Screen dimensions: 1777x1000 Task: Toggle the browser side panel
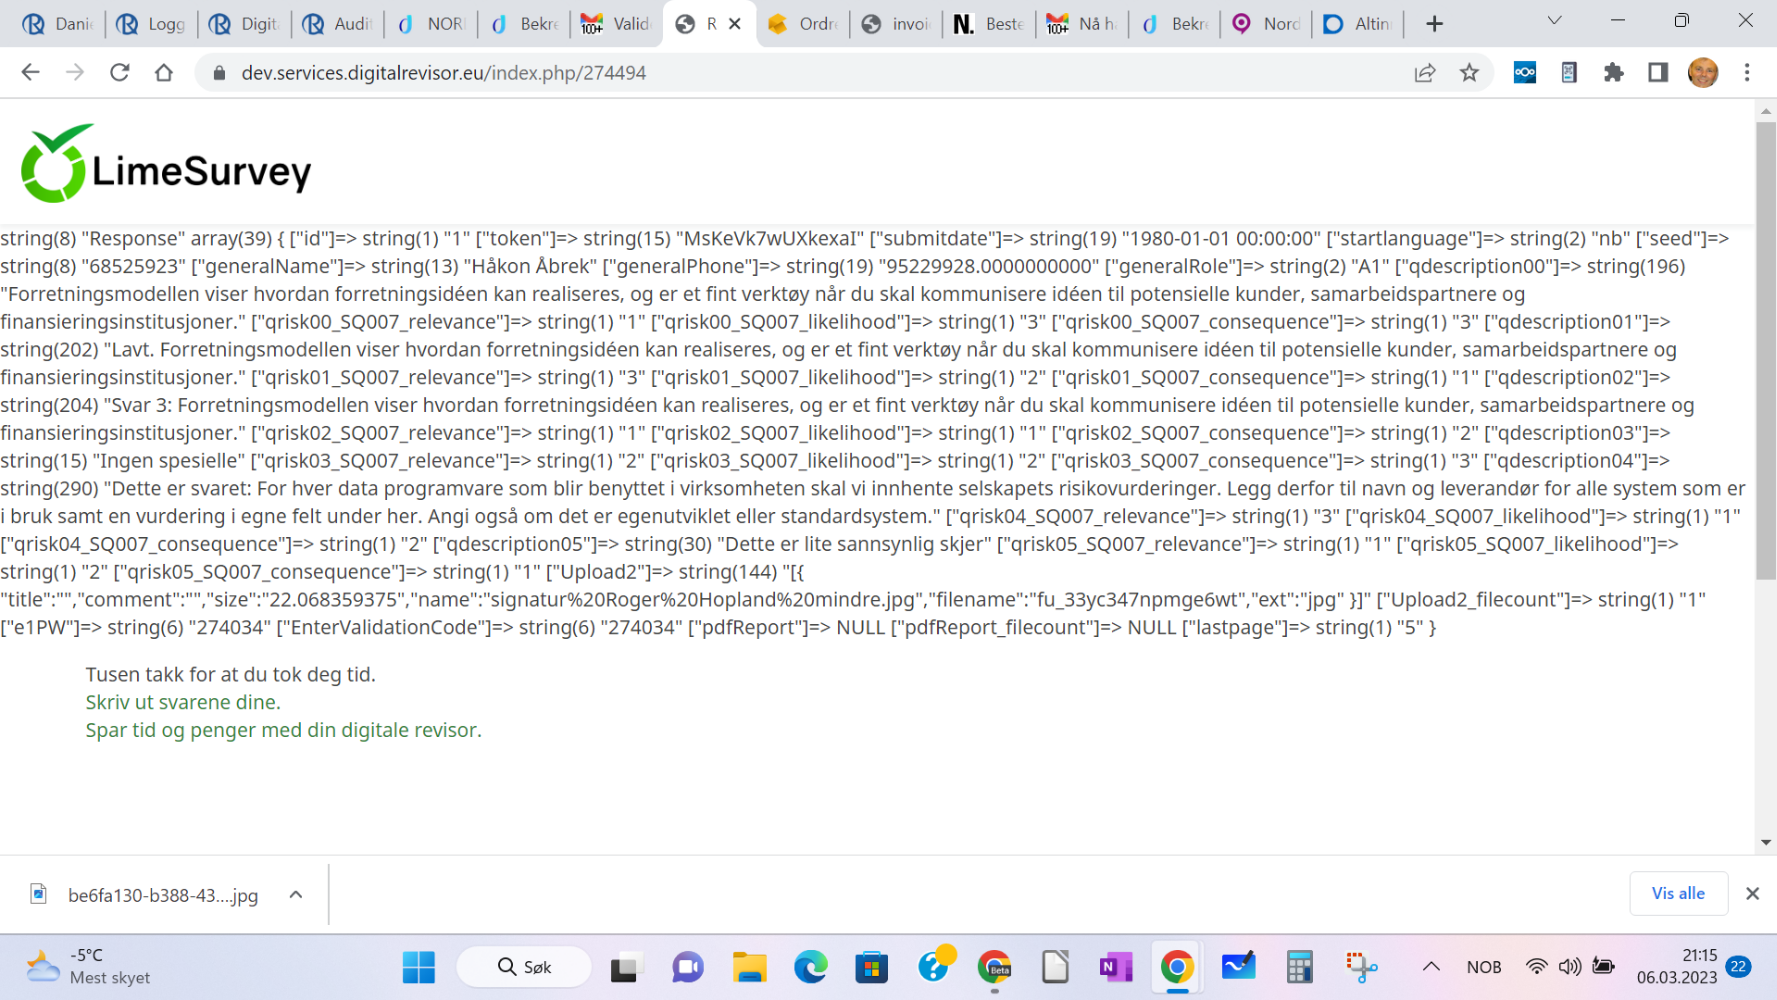[x=1658, y=72]
